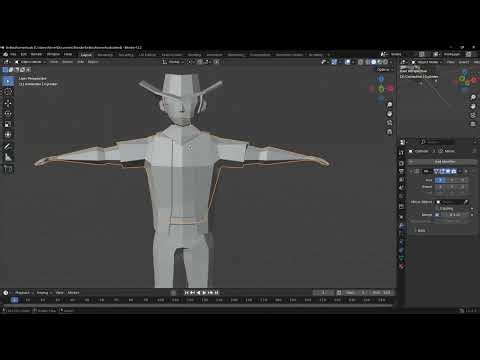
Task: Open Global transform orientation dropdown
Action: click(174, 62)
